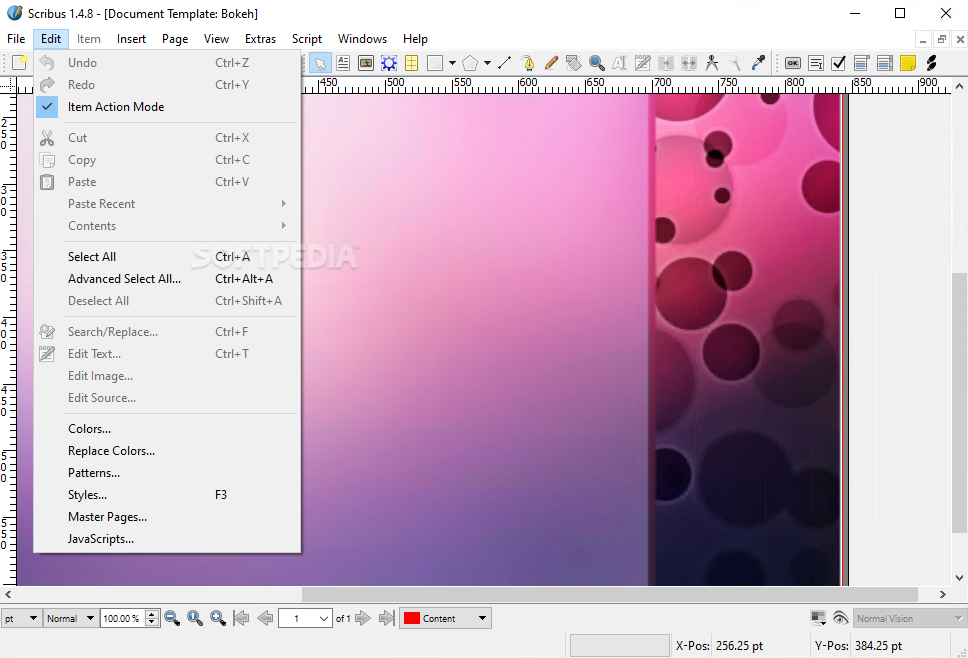968x658 pixels.
Task: Expand the polygon tool dropdown arrow
Action: (487, 63)
